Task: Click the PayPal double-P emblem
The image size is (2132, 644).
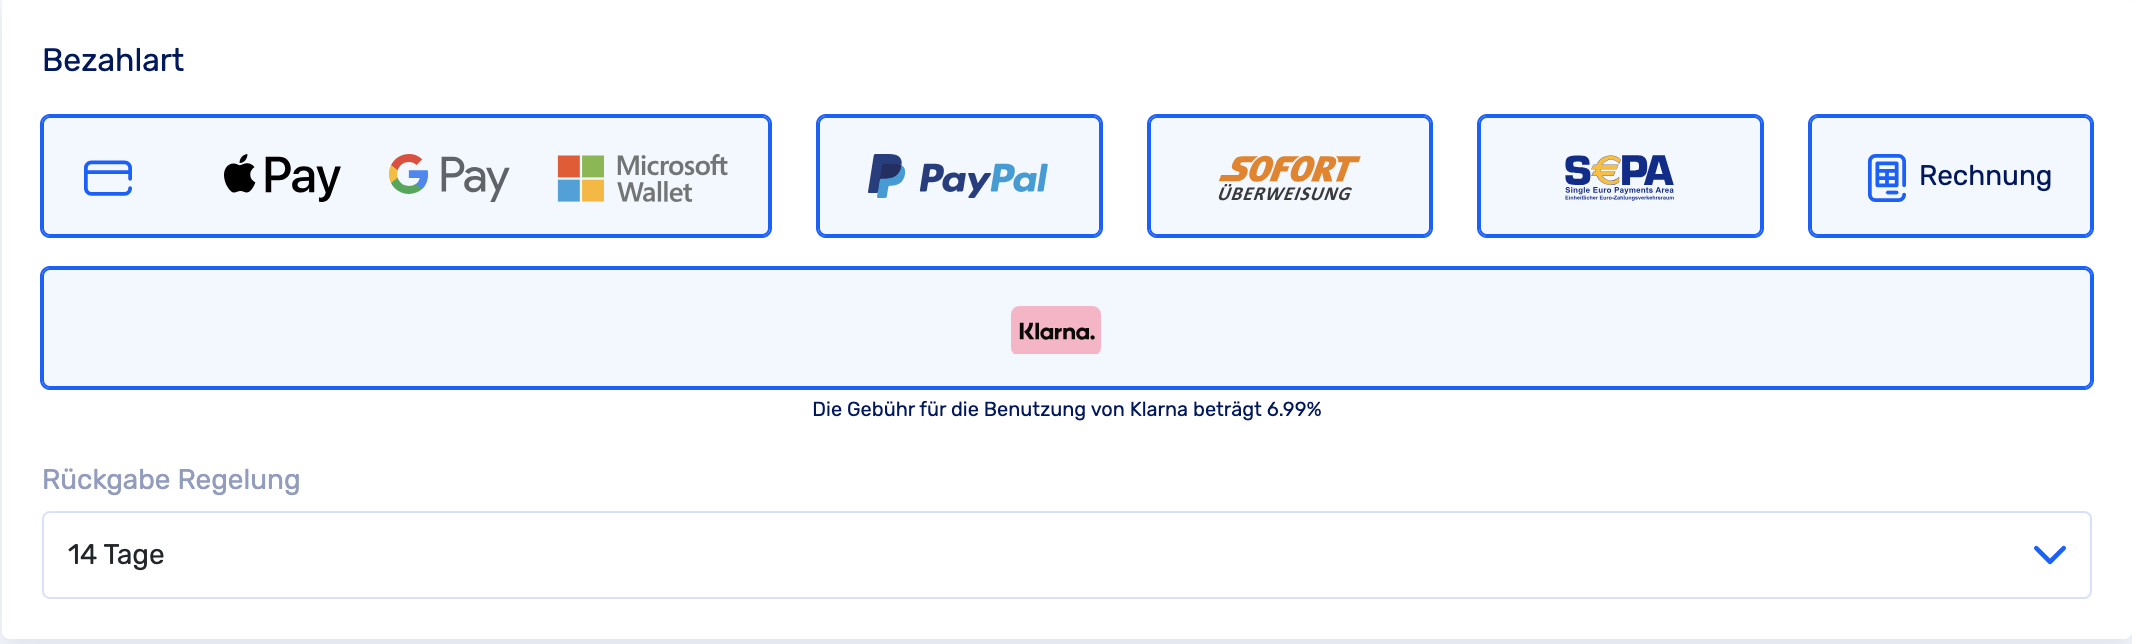Action: point(886,176)
